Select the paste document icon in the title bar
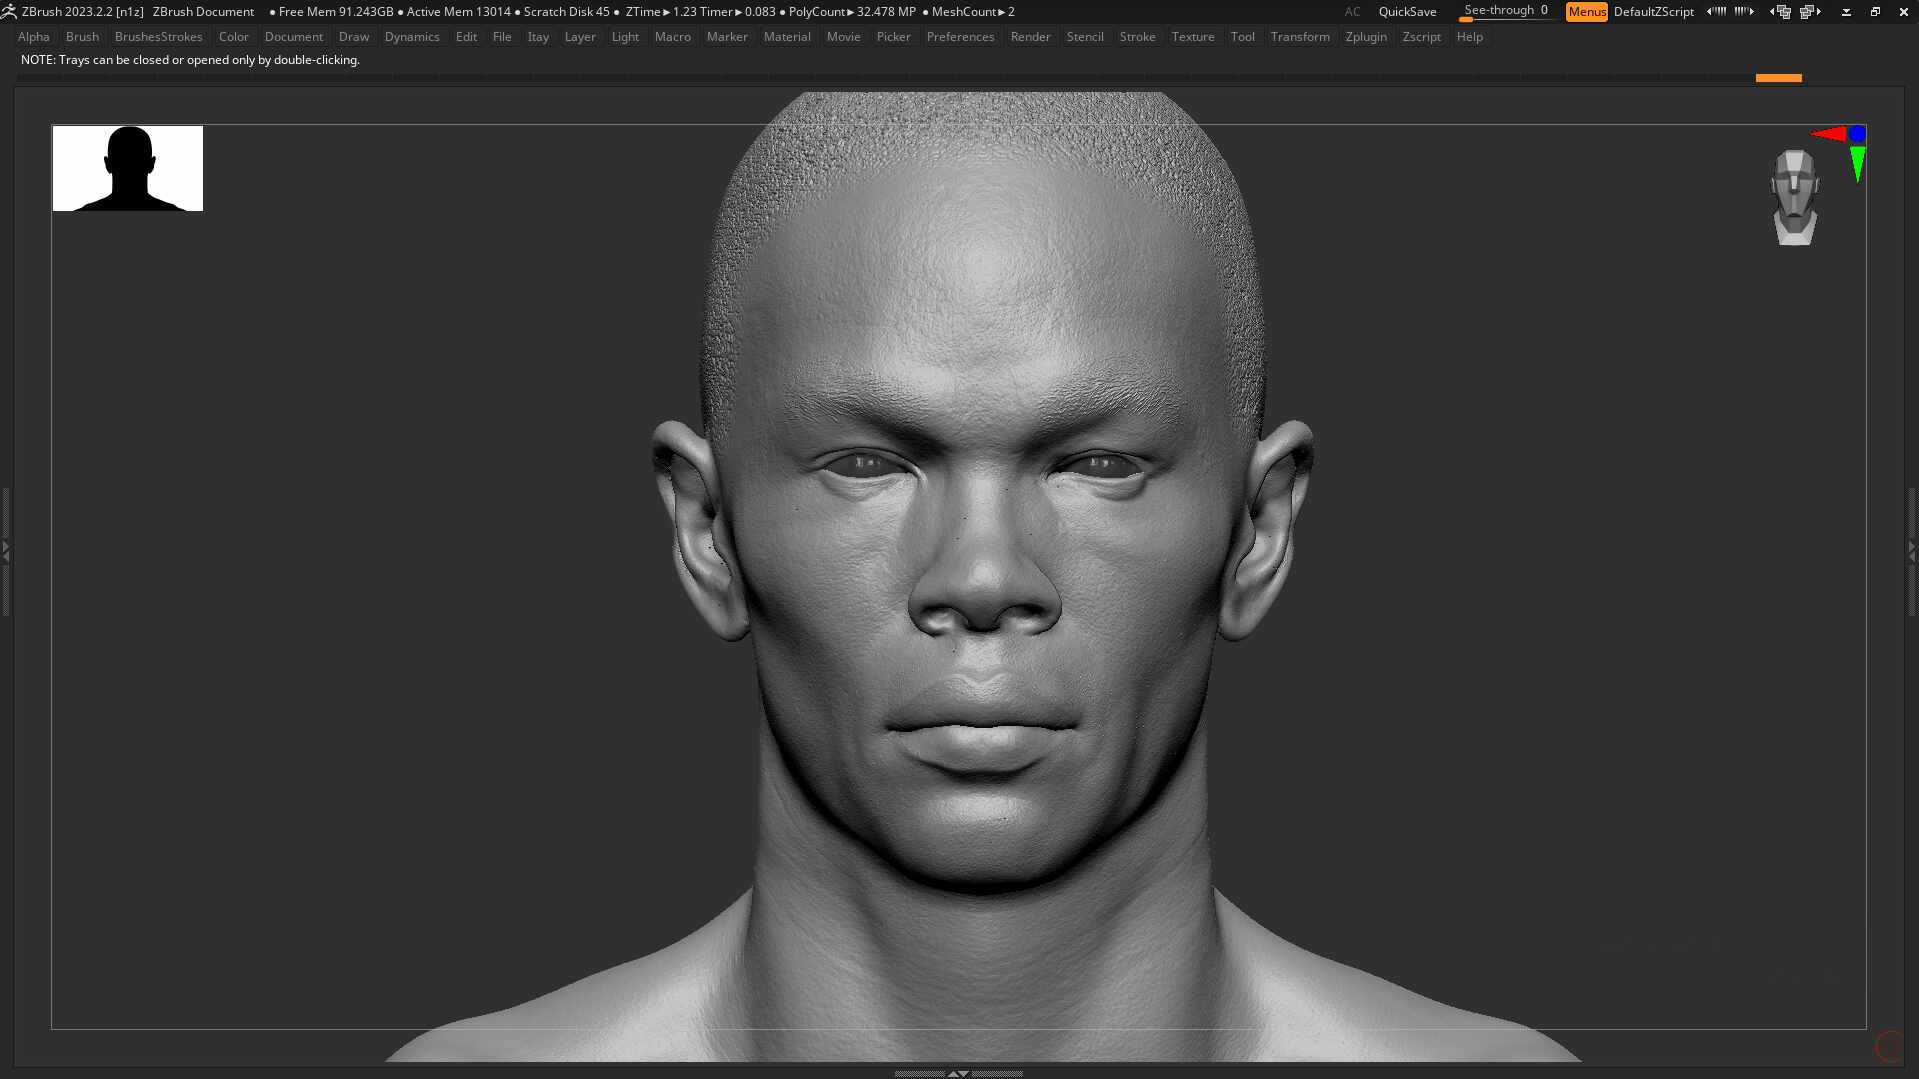Viewport: 1919px width, 1079px height. [1808, 12]
